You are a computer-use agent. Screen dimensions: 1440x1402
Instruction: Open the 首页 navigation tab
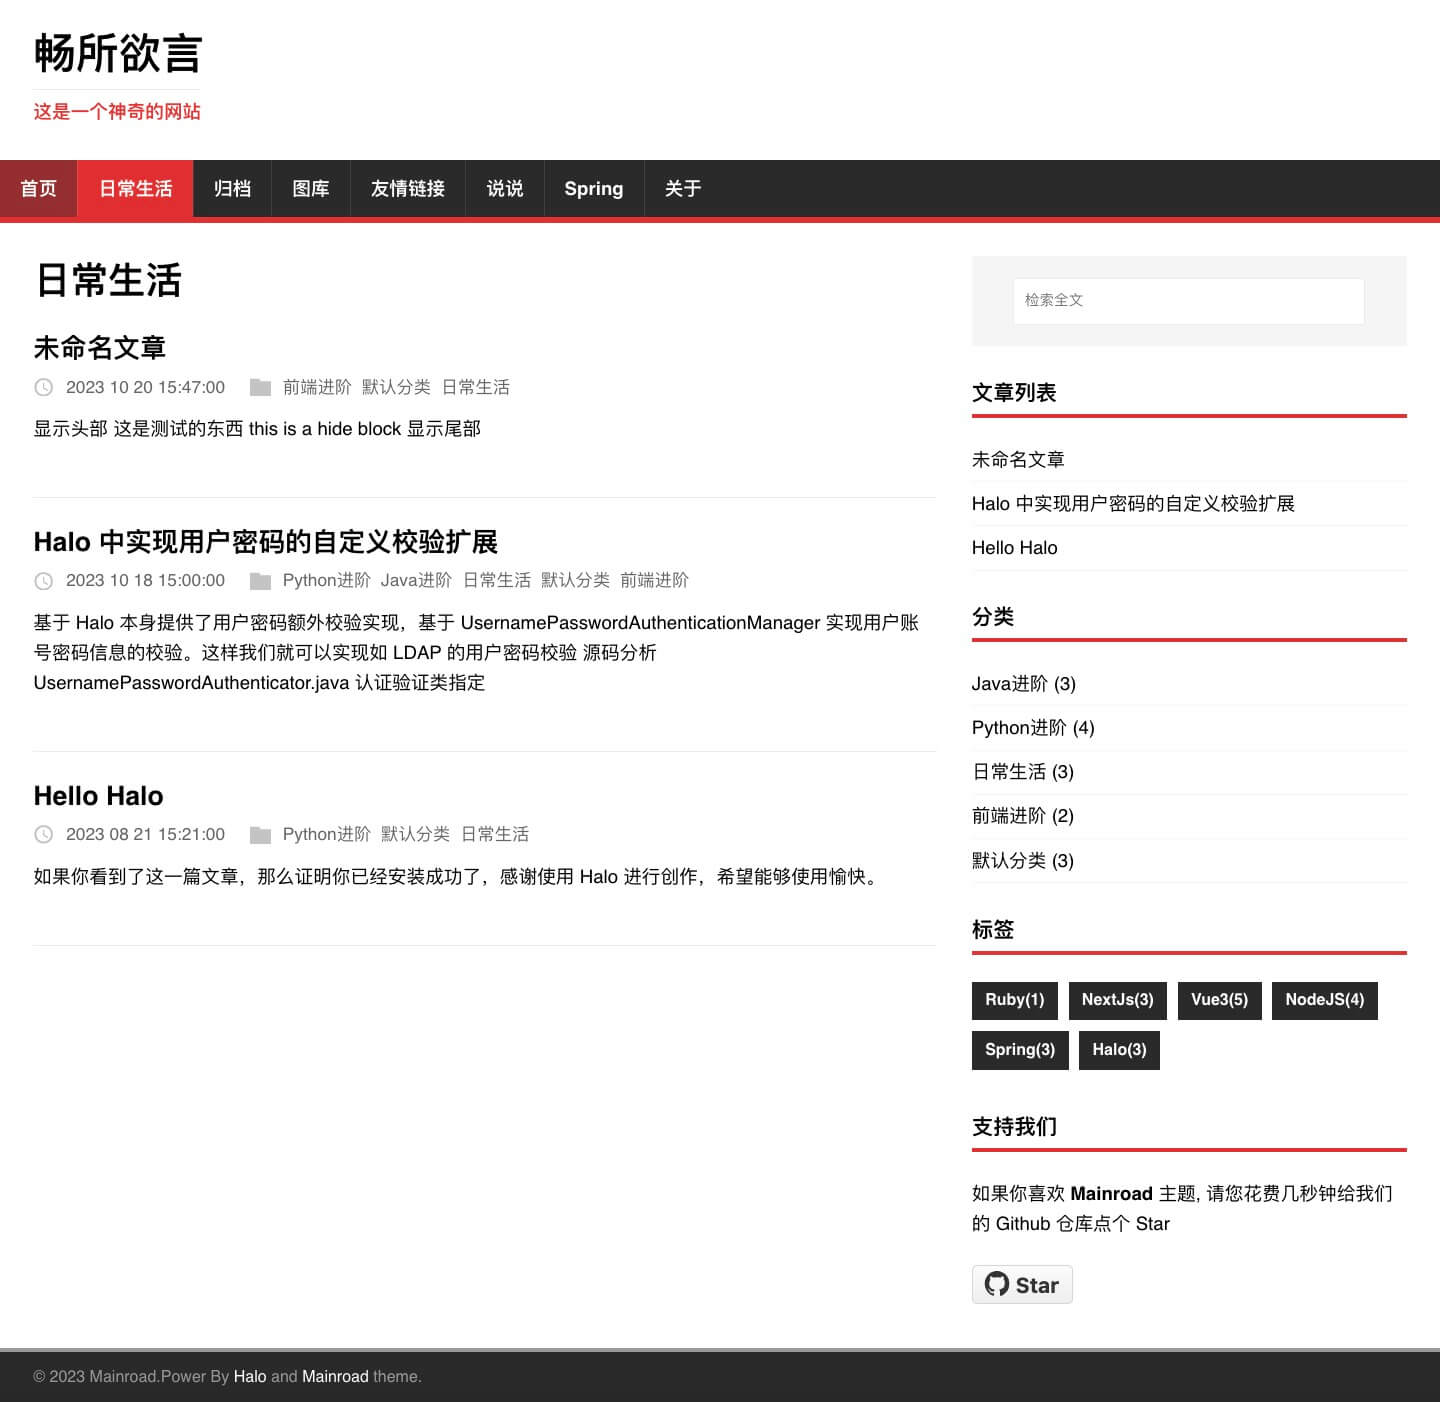39,189
